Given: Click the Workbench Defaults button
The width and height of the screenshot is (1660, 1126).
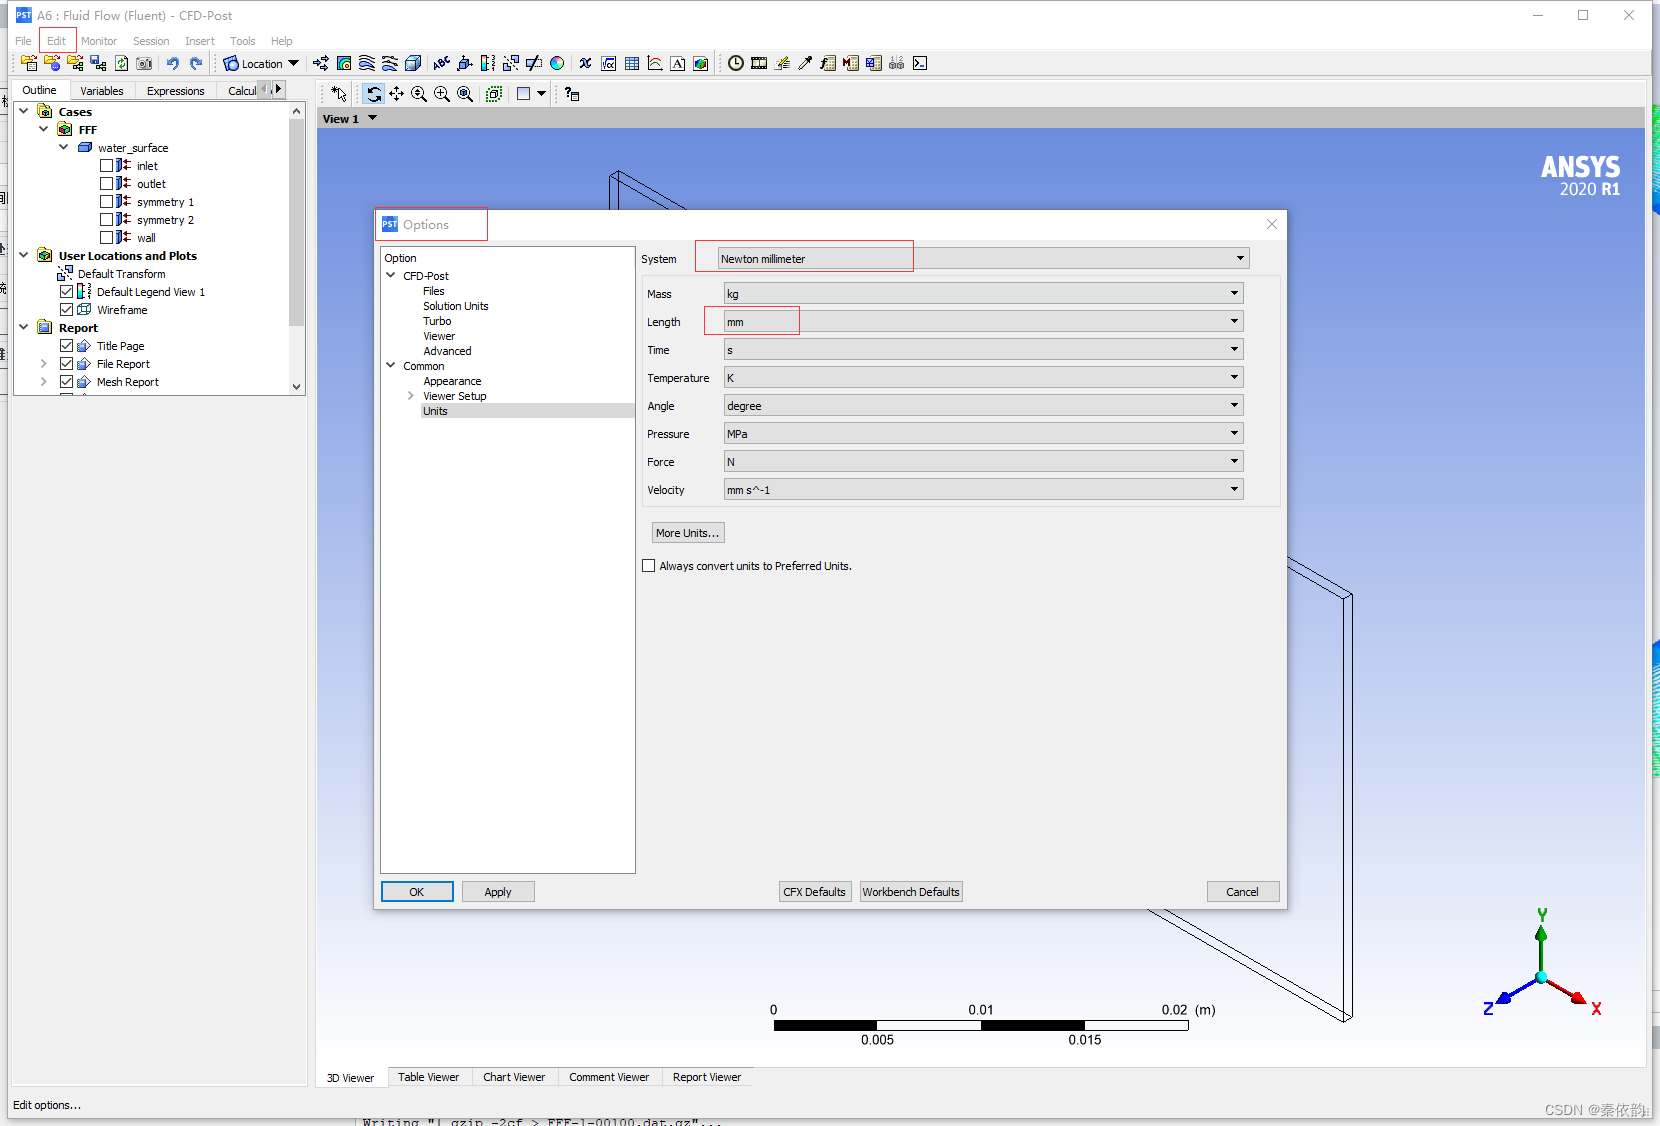Looking at the screenshot, I should 911,892.
